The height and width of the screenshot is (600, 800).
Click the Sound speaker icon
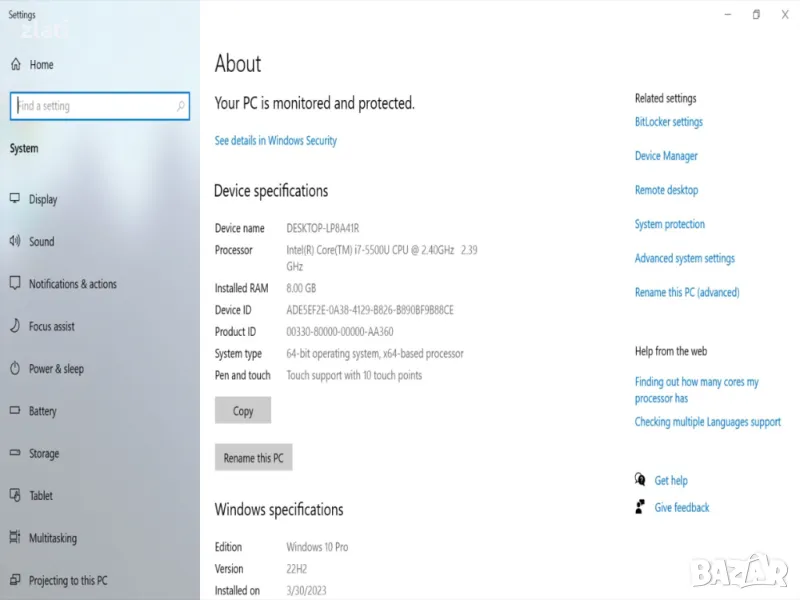click(x=15, y=241)
